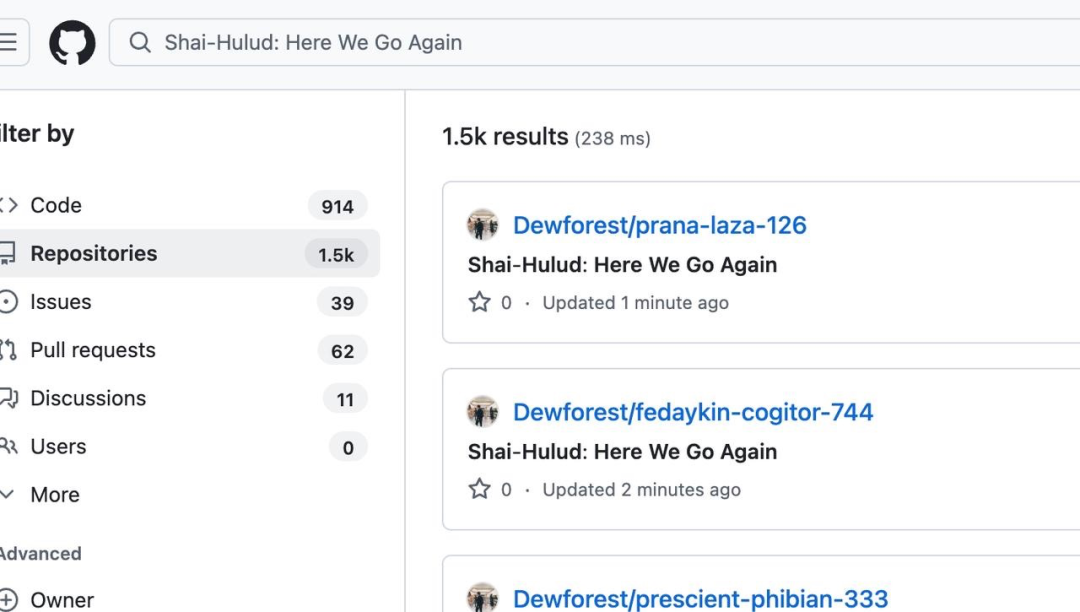The height and width of the screenshot is (612, 1080).
Task: Open Dewforest/prana-laza-126 repository
Action: click(x=659, y=225)
